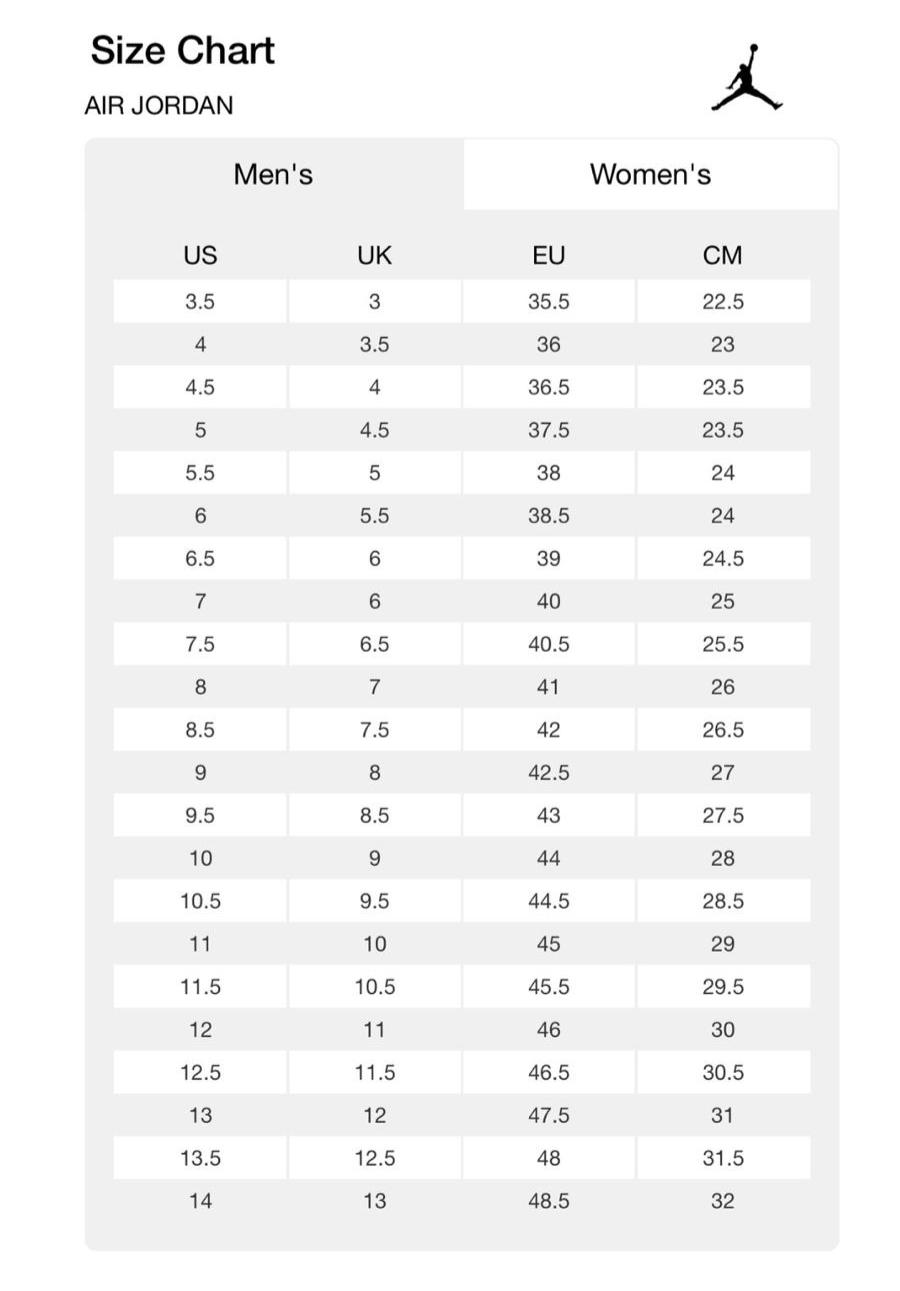Screen dimensions: 900x1291
Task: Click the US column header
Action: 200,255
